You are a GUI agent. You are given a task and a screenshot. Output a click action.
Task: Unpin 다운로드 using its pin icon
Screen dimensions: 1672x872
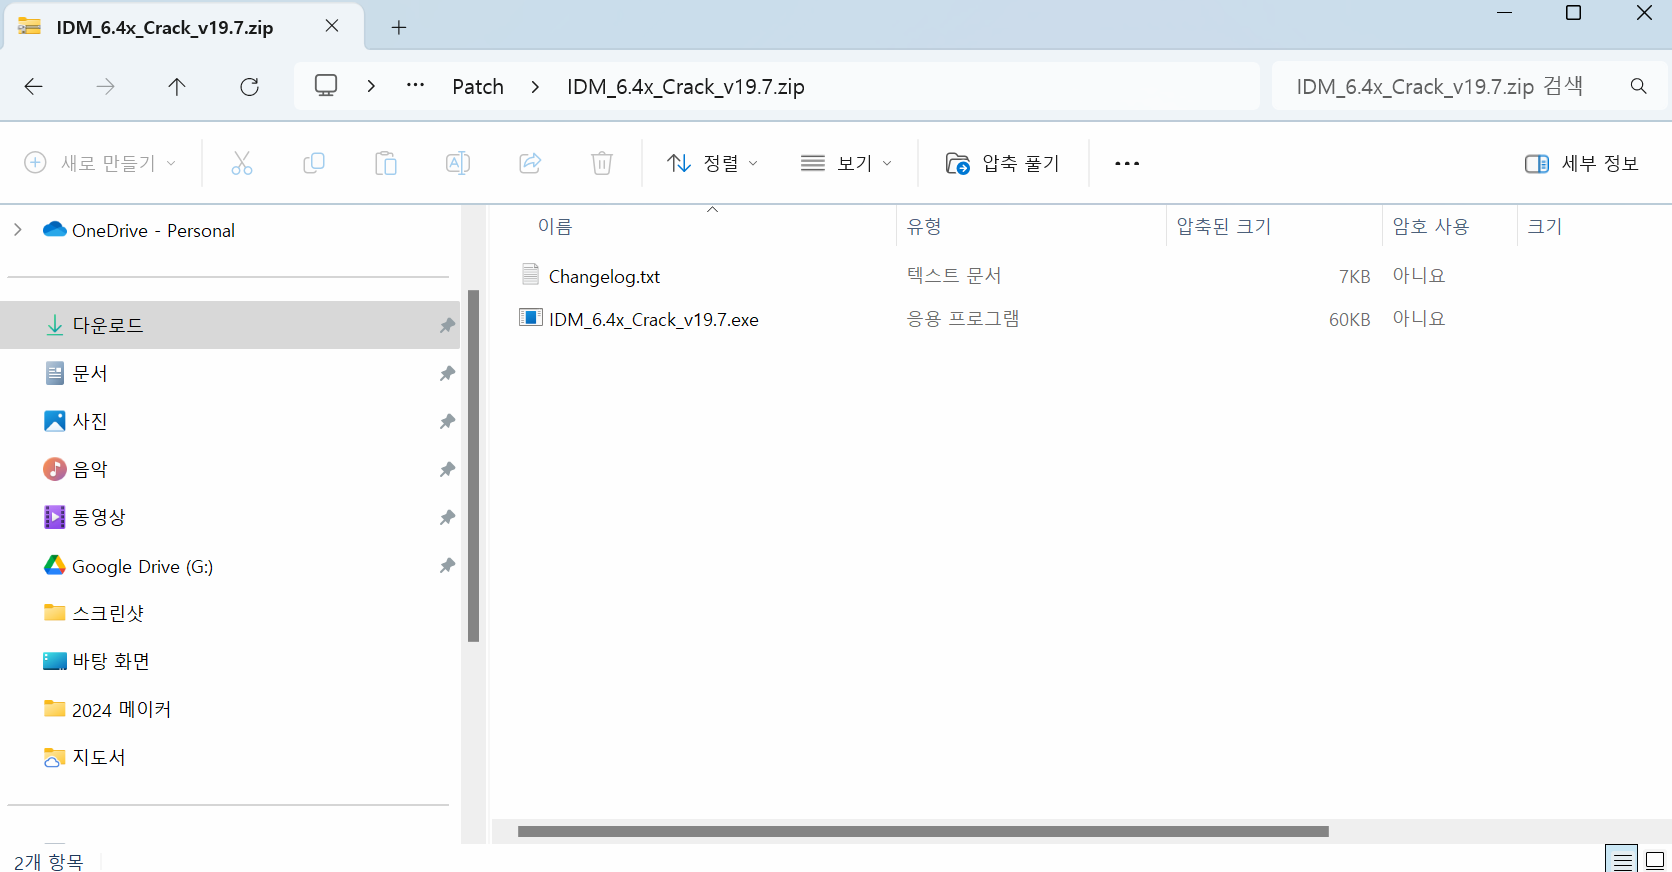pyautogui.click(x=447, y=325)
